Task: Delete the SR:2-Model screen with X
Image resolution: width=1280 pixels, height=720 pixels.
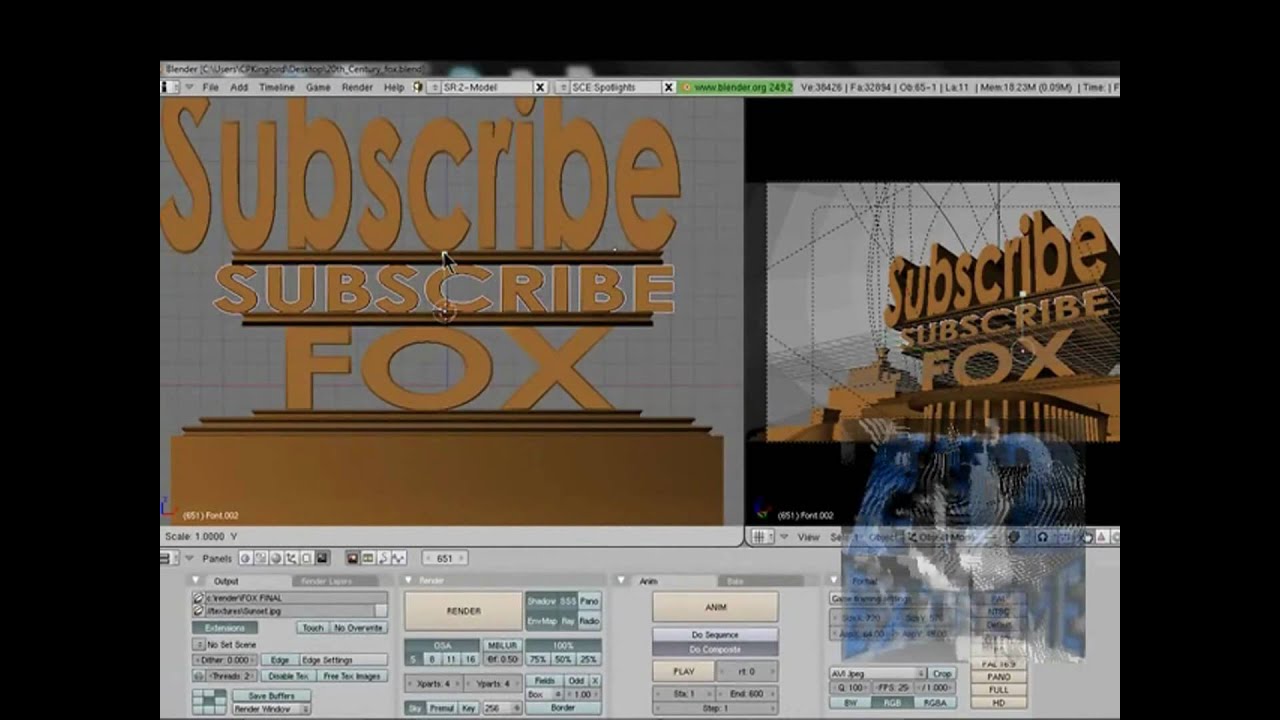Action: pyautogui.click(x=540, y=88)
